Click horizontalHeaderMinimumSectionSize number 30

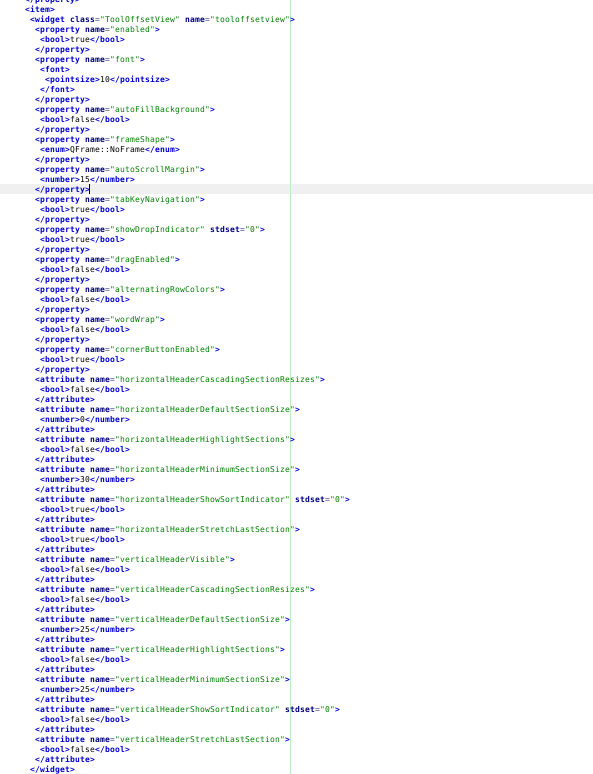[85, 479]
